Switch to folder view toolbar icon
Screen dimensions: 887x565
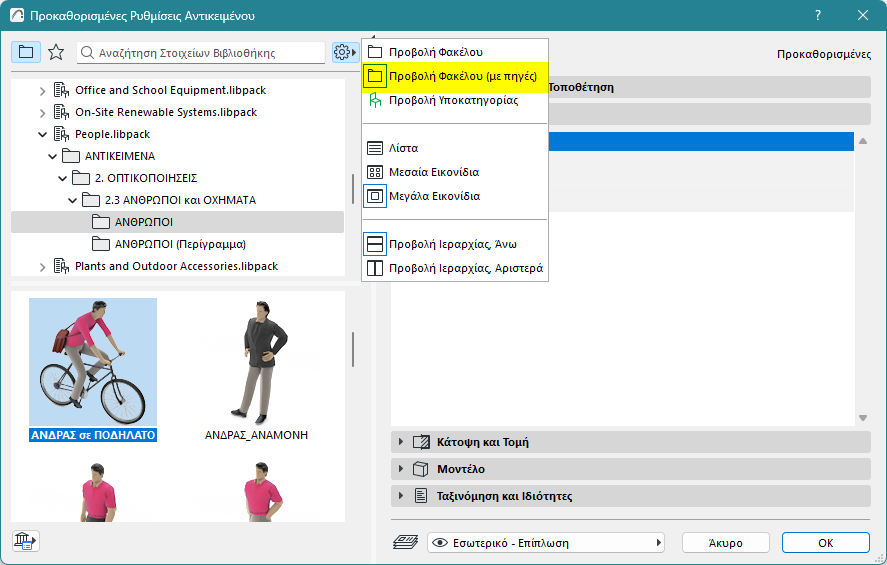(26, 53)
